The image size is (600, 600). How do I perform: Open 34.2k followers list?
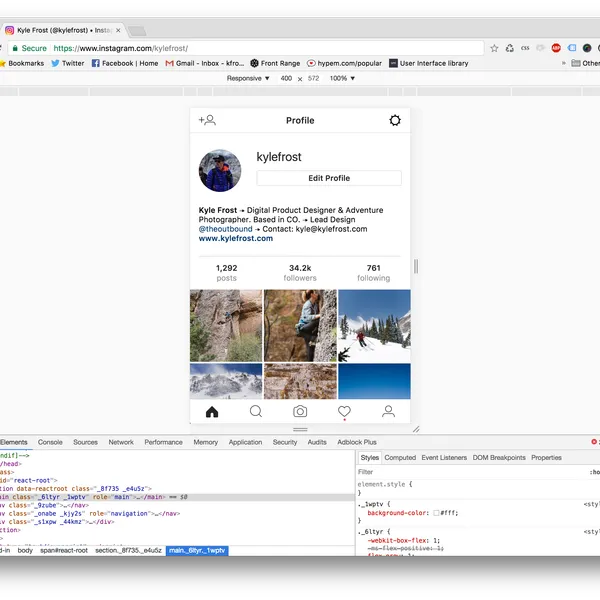[x=300, y=273]
